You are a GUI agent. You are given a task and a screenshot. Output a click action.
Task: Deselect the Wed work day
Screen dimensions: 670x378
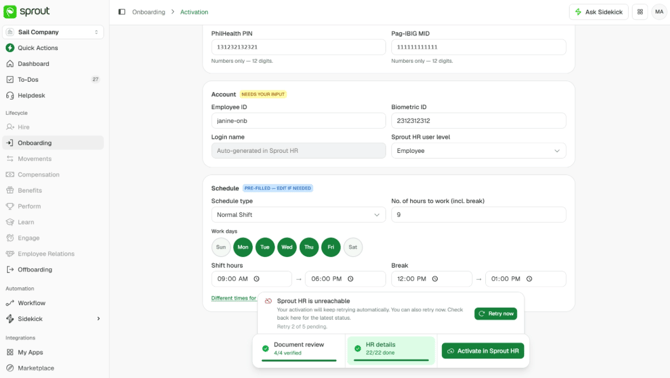287,247
